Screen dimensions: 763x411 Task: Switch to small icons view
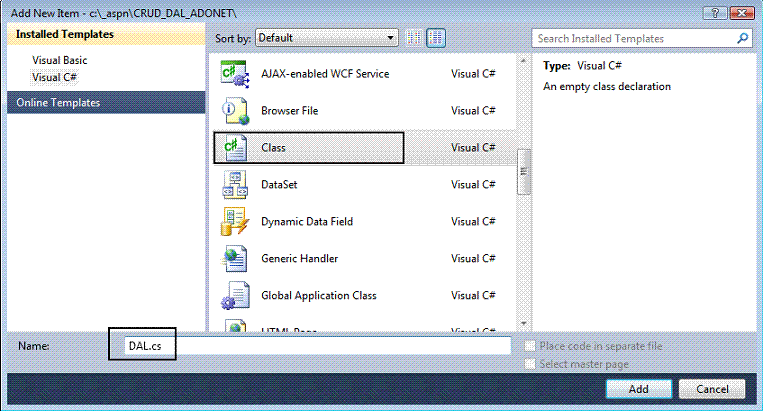tap(414, 38)
